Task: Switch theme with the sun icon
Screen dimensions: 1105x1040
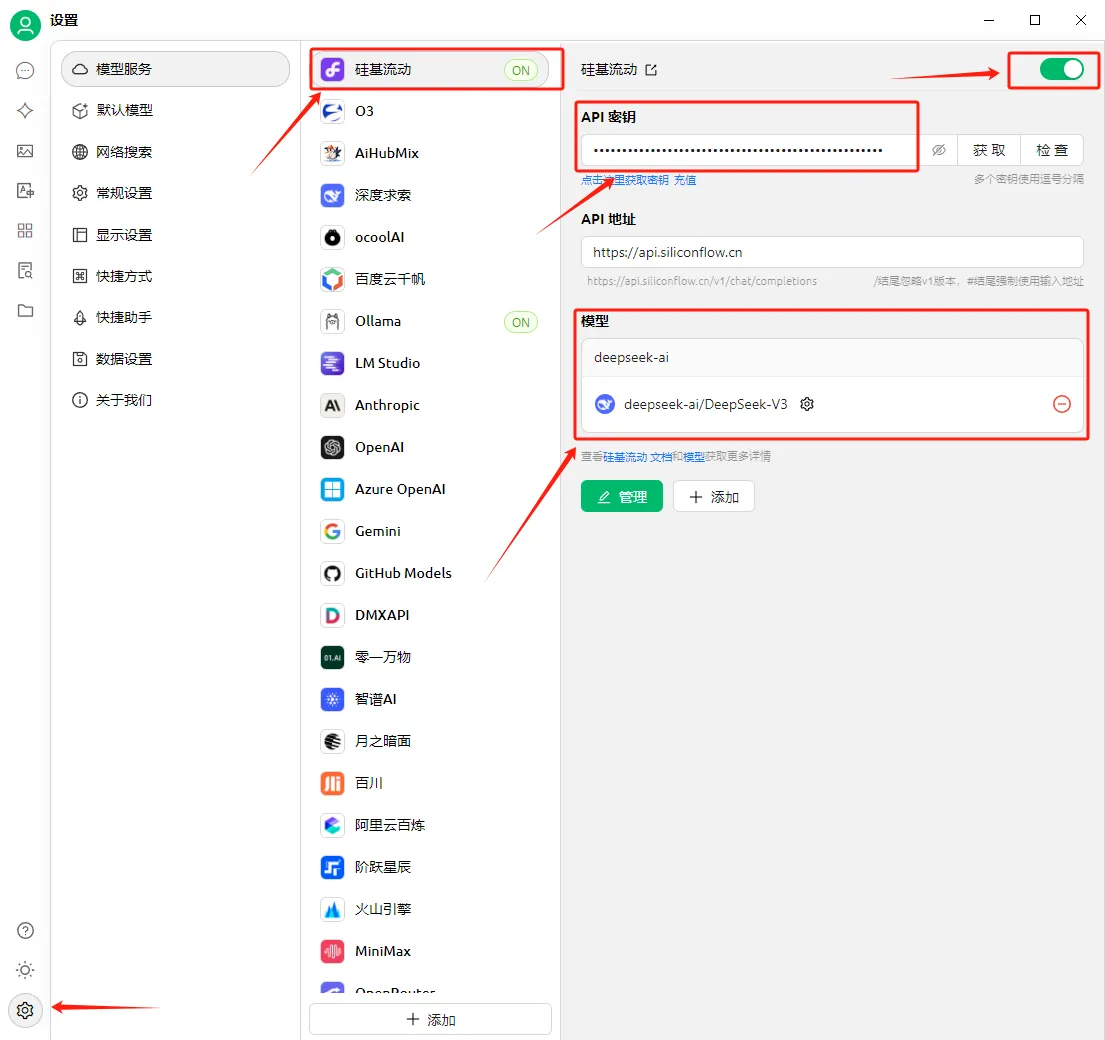Action: (x=25, y=970)
